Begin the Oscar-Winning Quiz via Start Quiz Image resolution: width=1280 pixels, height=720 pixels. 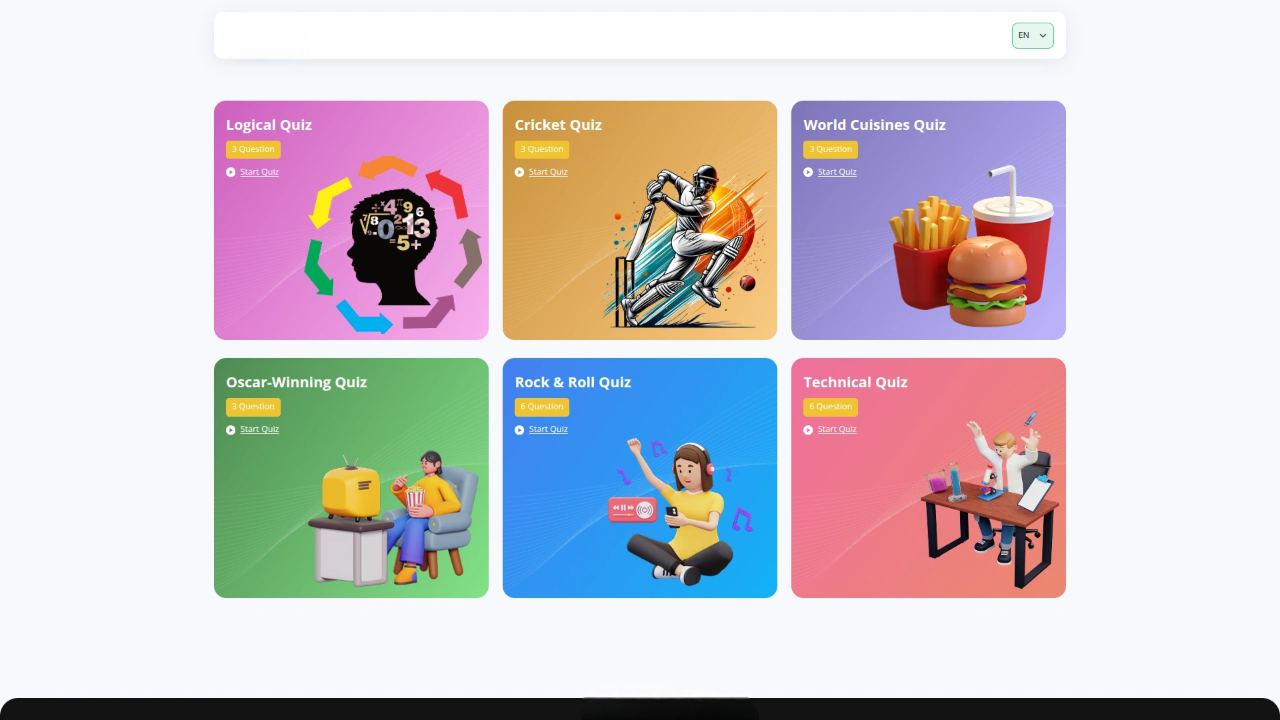coord(259,430)
